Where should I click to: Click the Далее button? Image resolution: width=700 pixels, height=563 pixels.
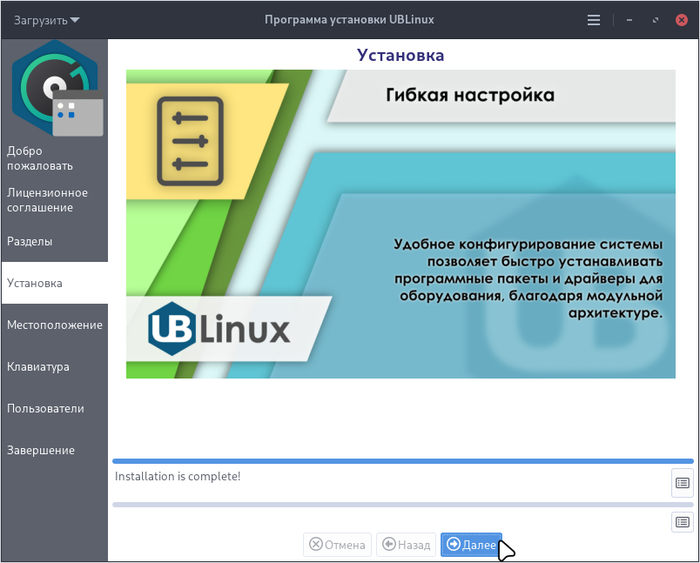point(471,545)
